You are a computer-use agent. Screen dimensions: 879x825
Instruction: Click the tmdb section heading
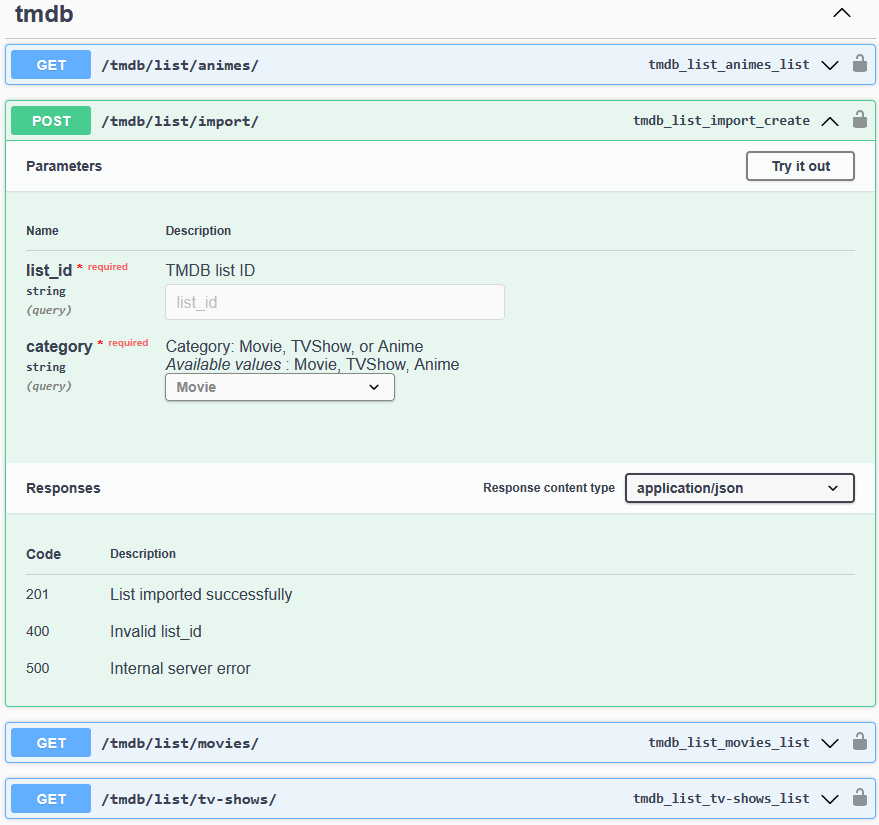44,13
